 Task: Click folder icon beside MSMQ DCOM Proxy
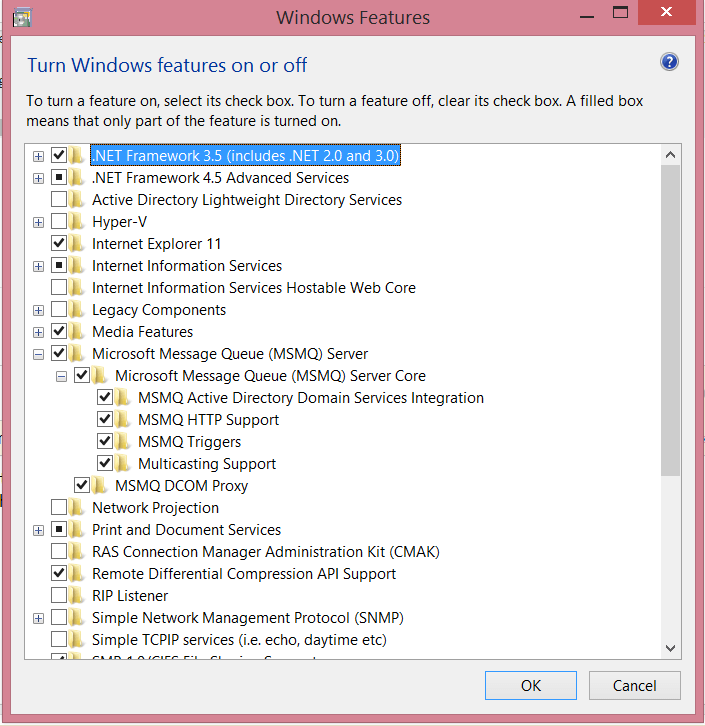click(x=99, y=485)
